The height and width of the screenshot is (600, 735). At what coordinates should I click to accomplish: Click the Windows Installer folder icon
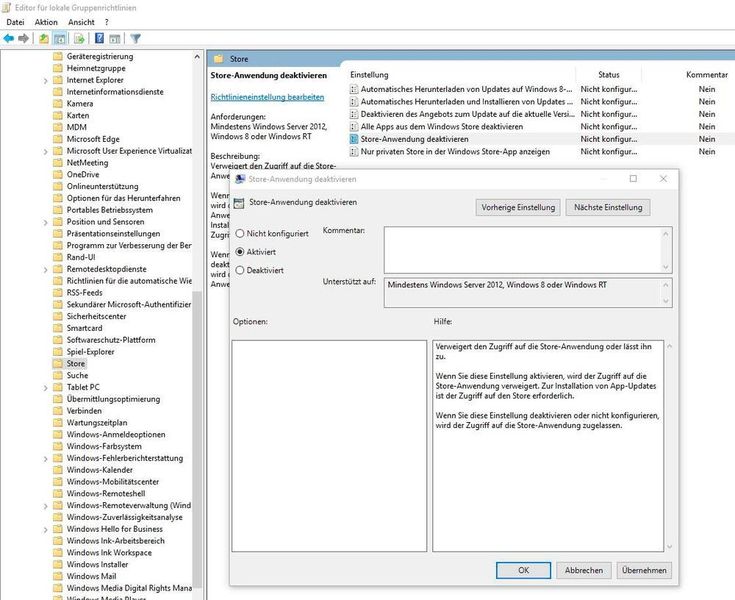(x=58, y=564)
